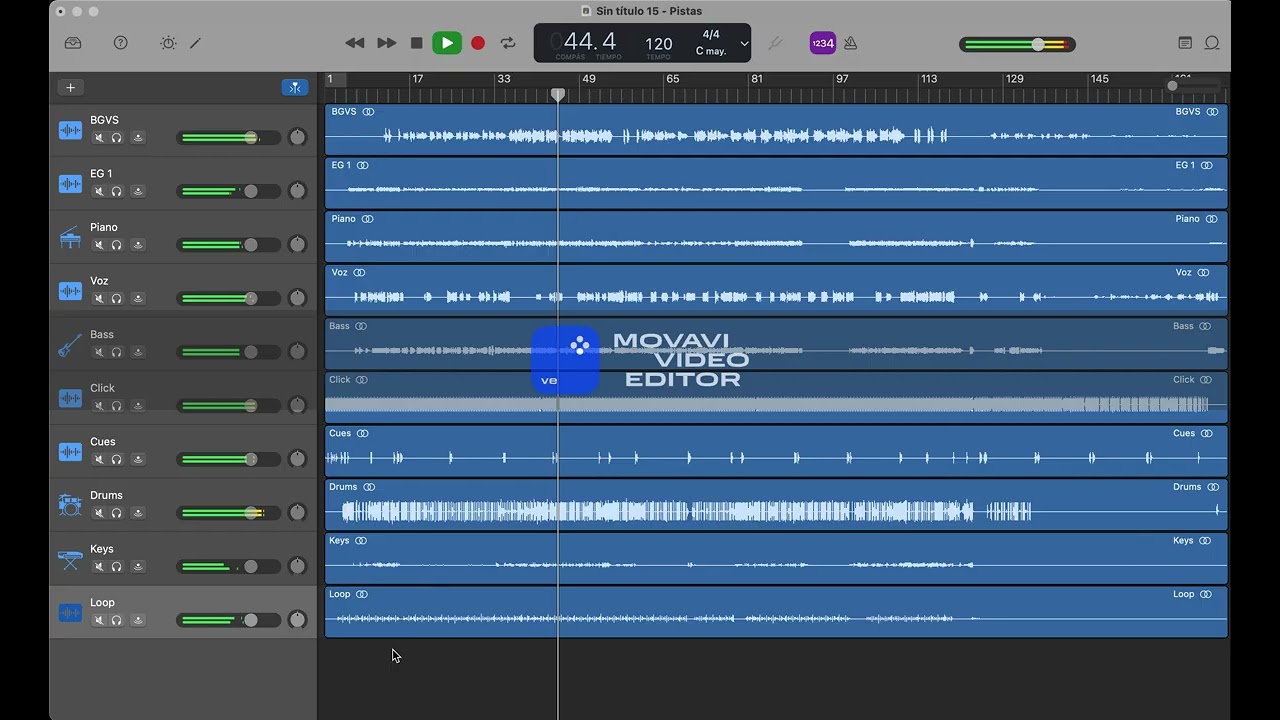The image size is (1280, 720).
Task: Toggle the metronome click button
Action: [x=851, y=43]
